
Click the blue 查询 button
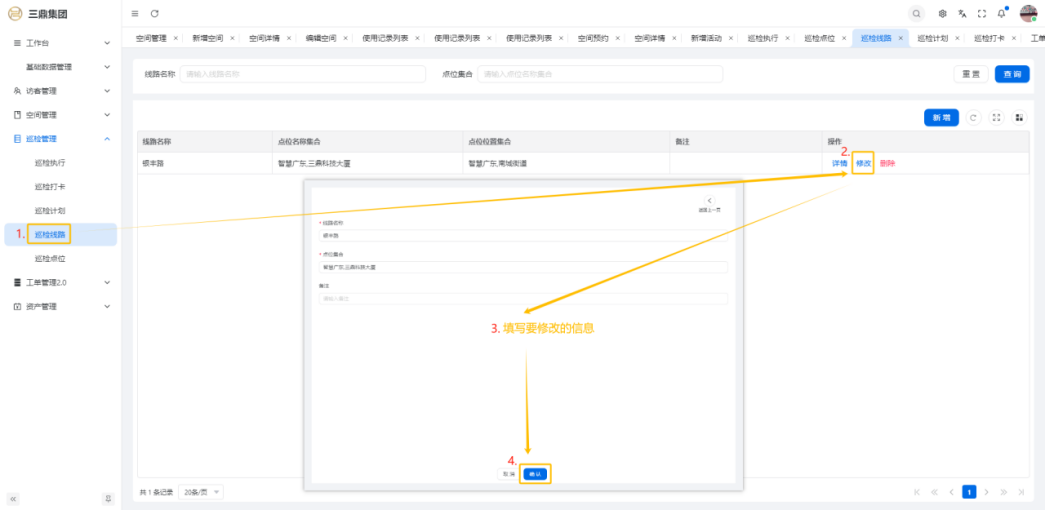[x=1011, y=74]
